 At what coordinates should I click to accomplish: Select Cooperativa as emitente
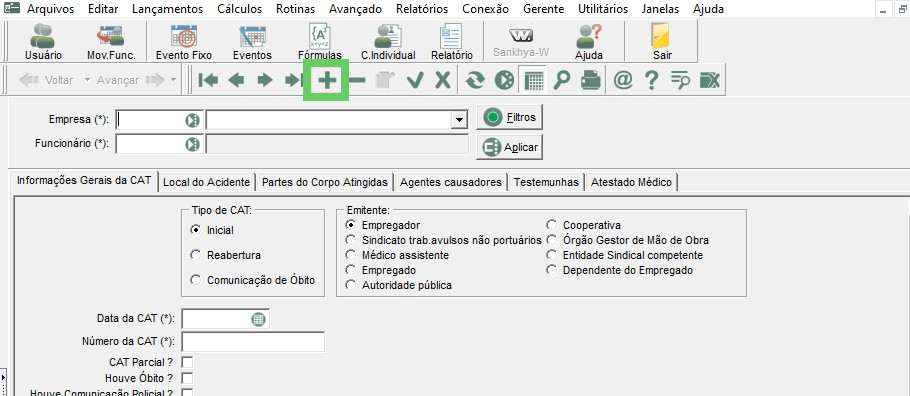pyautogui.click(x=551, y=225)
